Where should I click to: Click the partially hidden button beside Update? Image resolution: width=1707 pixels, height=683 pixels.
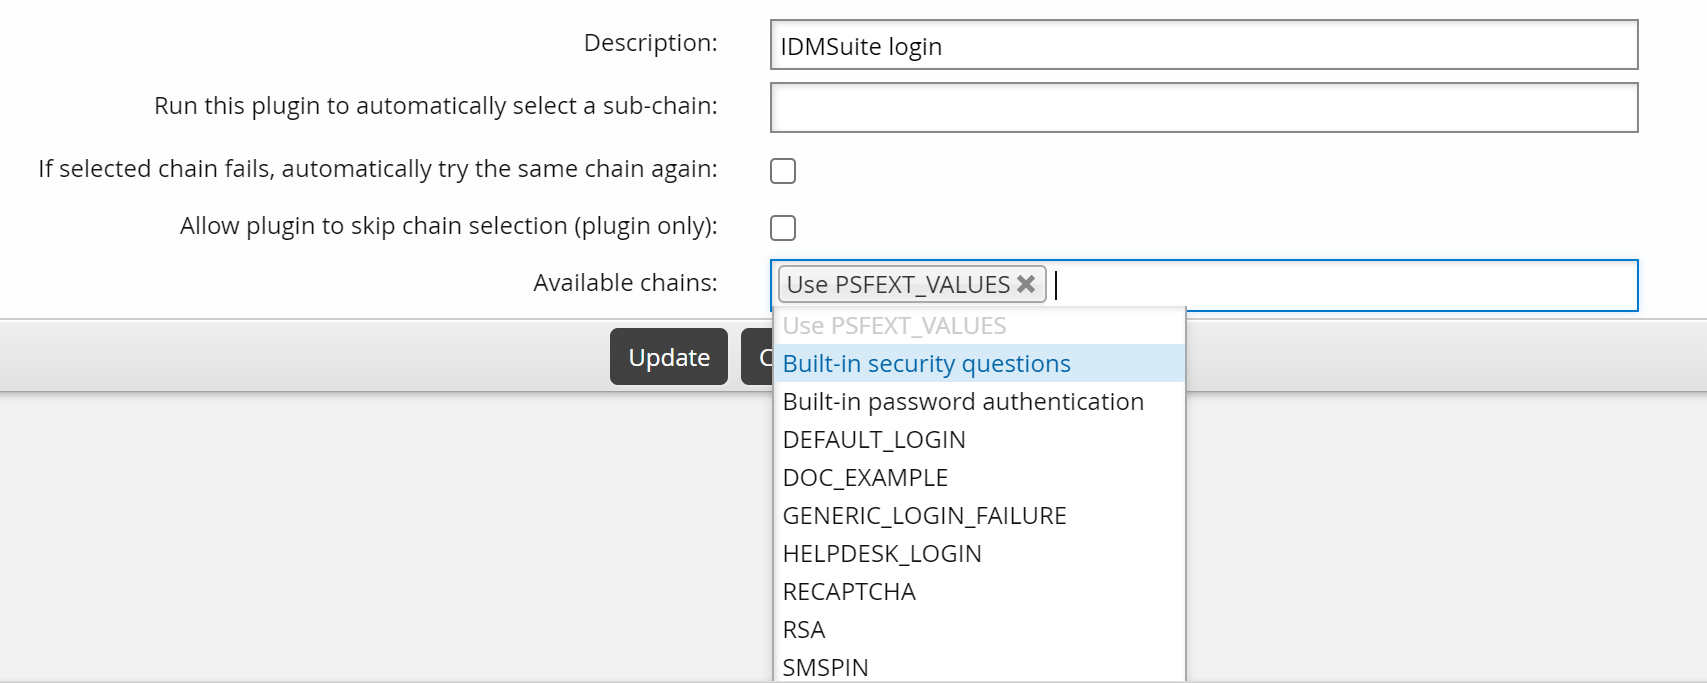pos(756,357)
